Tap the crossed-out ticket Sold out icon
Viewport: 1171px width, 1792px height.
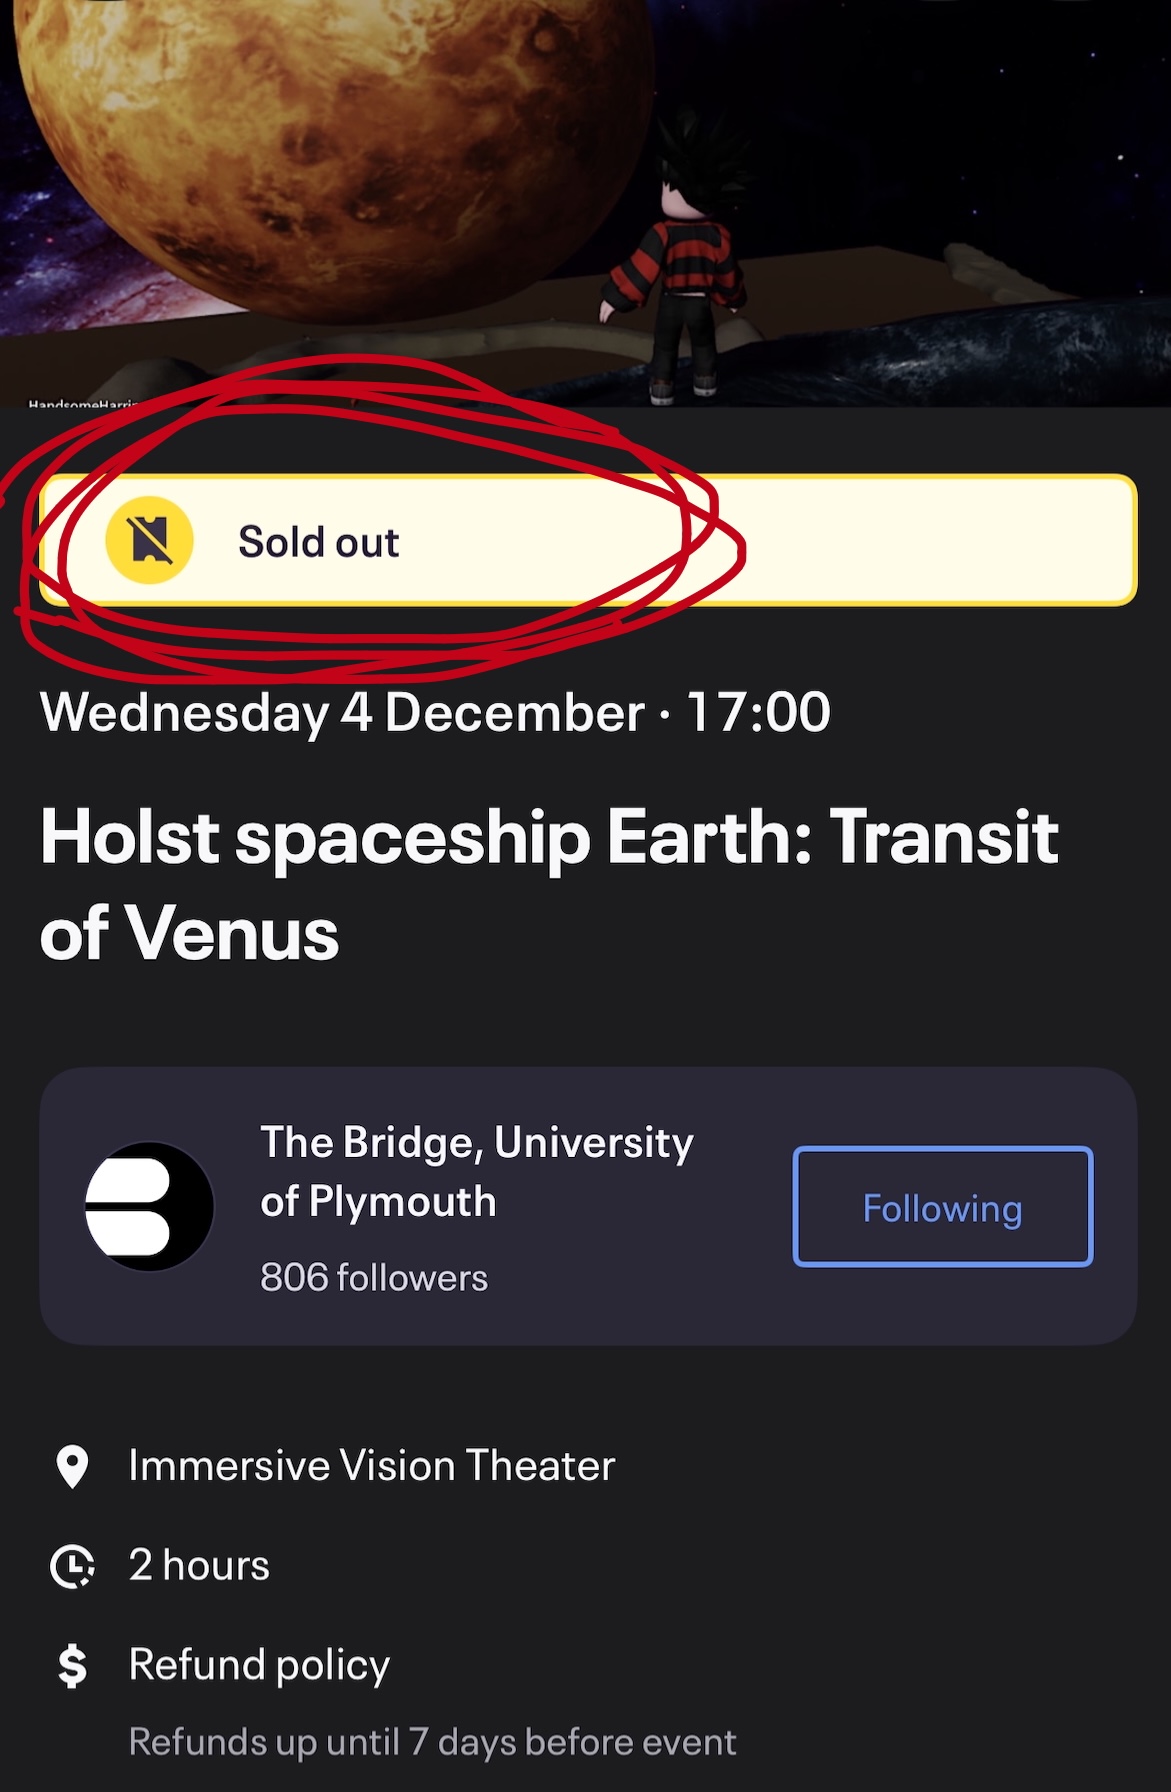pyautogui.click(x=149, y=540)
